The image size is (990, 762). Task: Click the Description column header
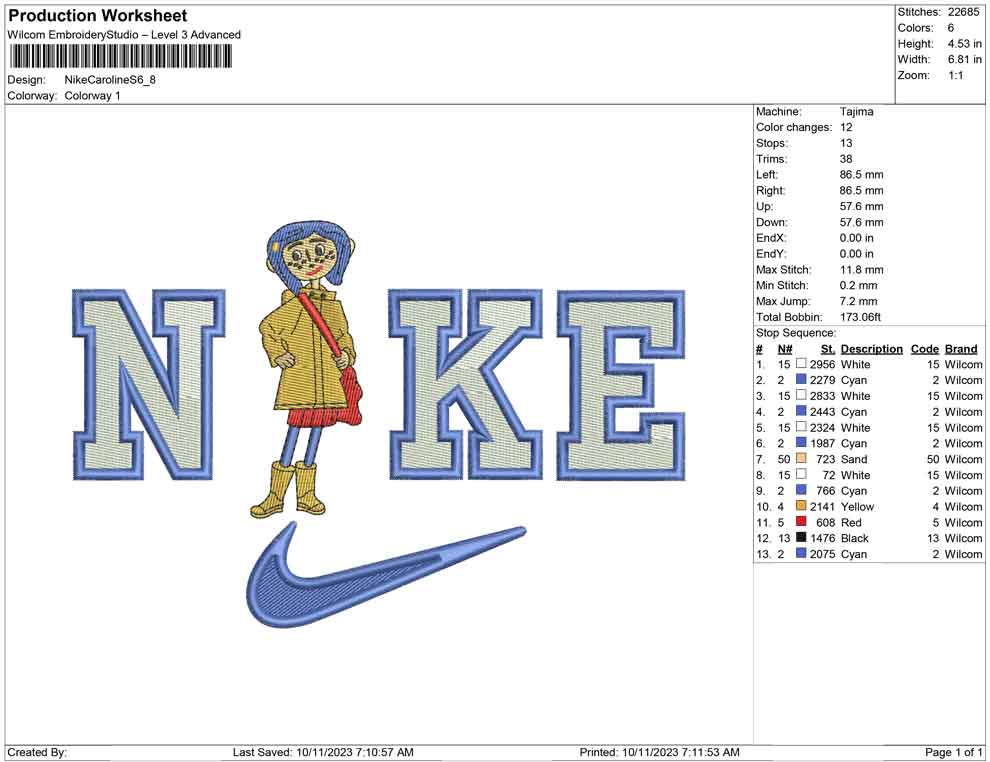coord(871,349)
